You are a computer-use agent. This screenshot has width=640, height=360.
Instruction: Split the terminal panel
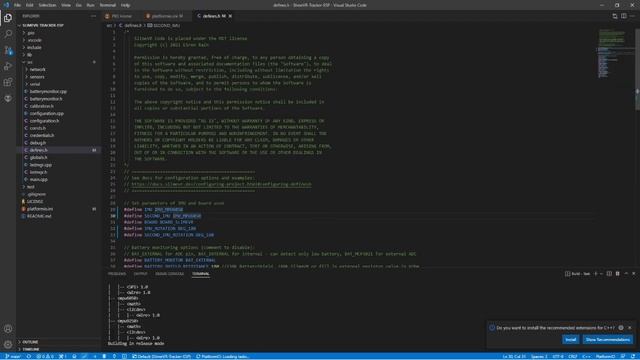tap(609, 273)
